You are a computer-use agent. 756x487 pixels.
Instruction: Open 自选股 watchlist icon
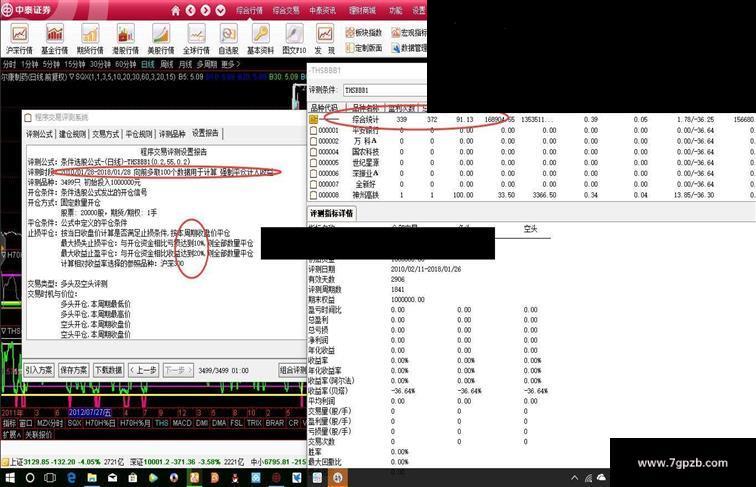(x=229, y=39)
